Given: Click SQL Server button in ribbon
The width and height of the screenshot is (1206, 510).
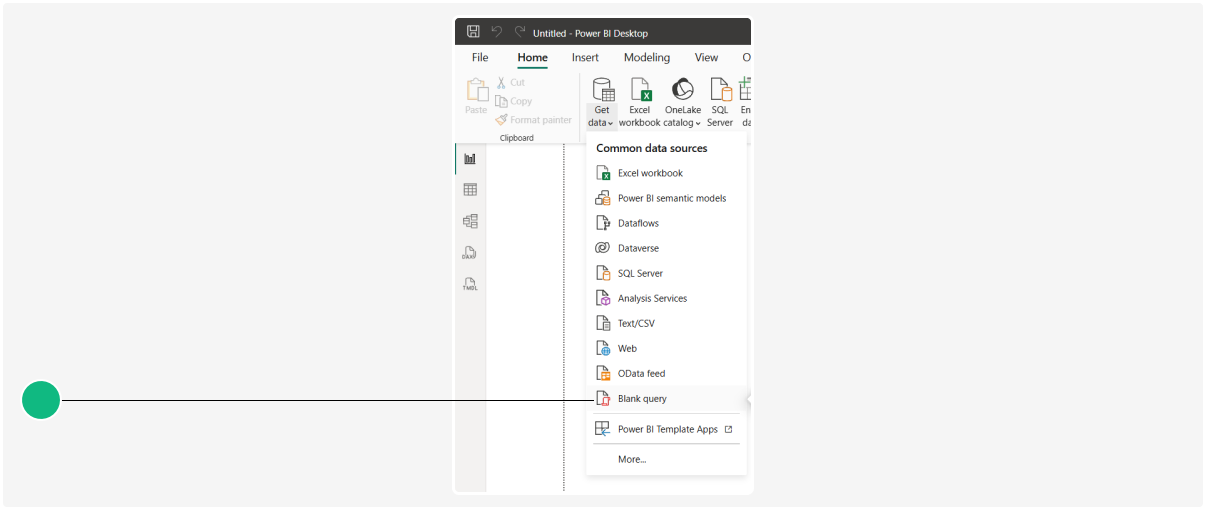Looking at the screenshot, I should (720, 103).
